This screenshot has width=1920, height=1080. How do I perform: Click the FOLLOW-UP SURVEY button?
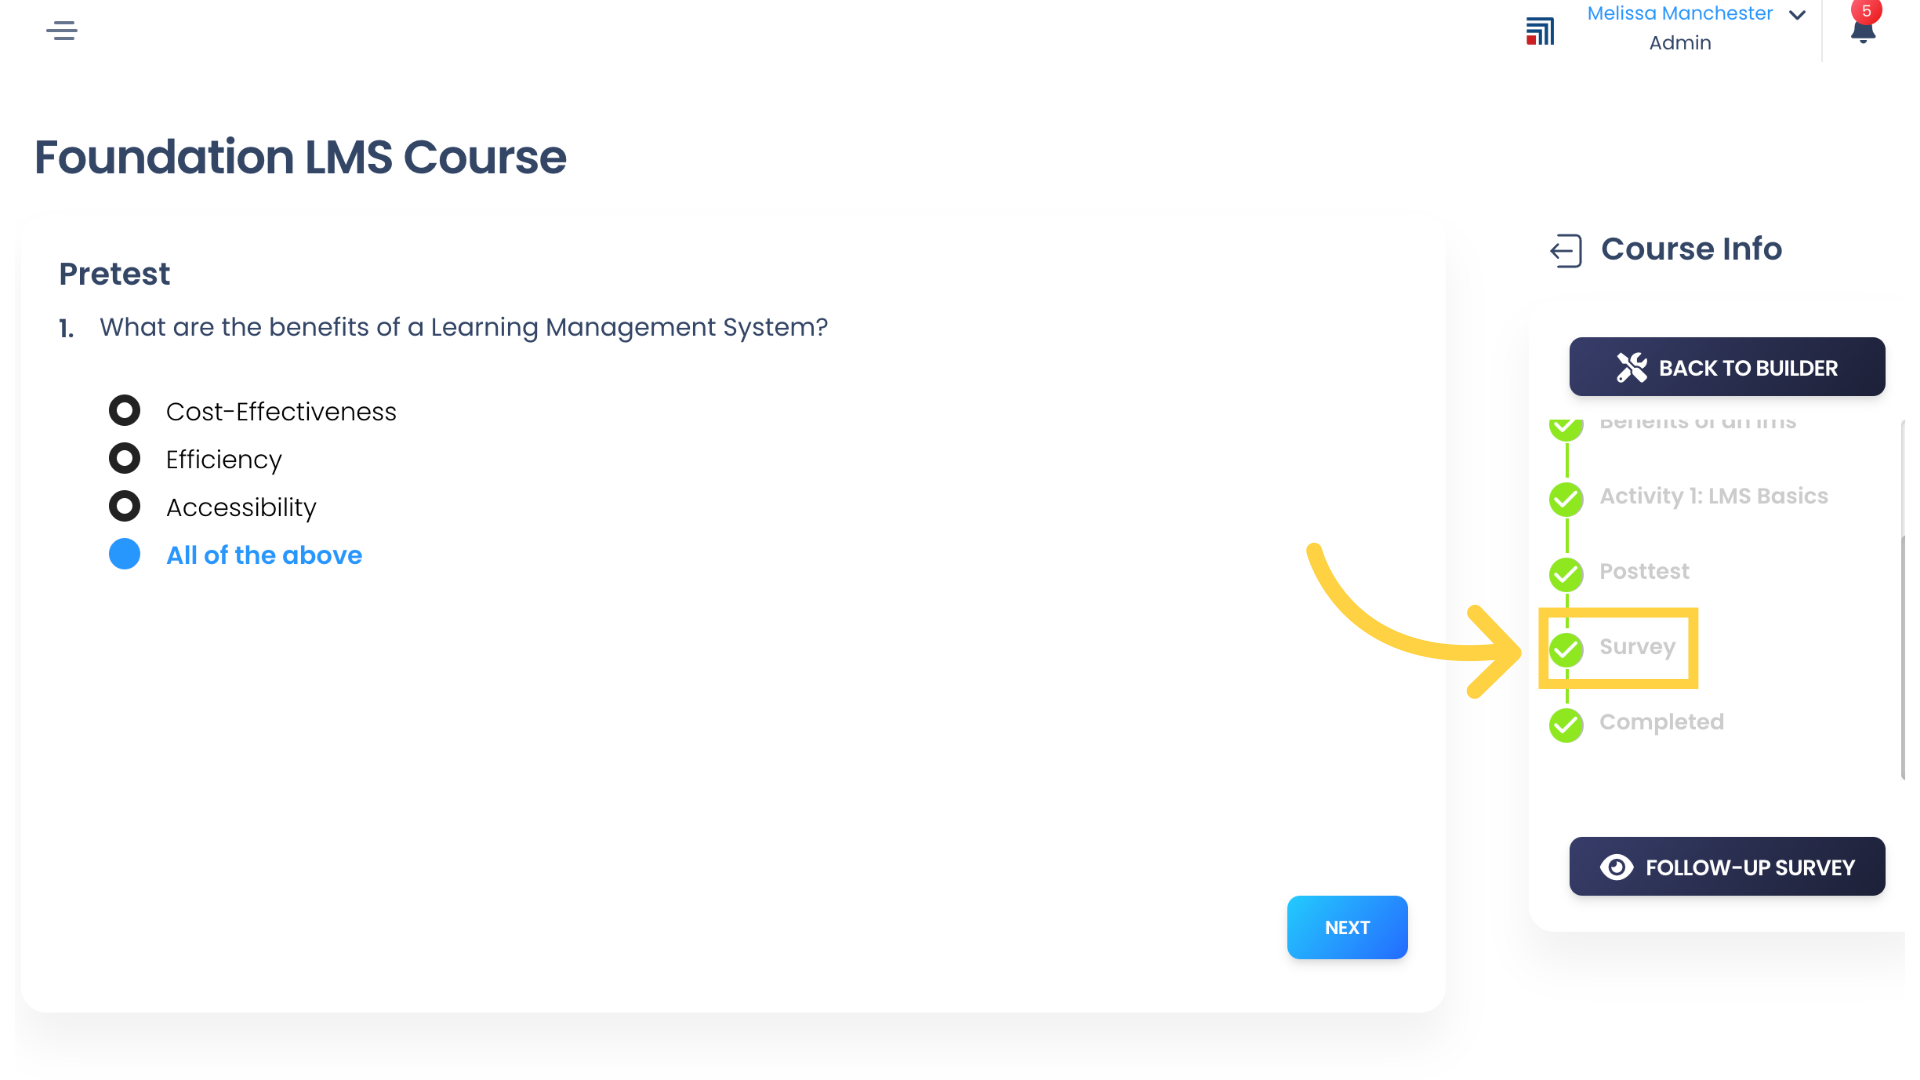tap(1727, 866)
